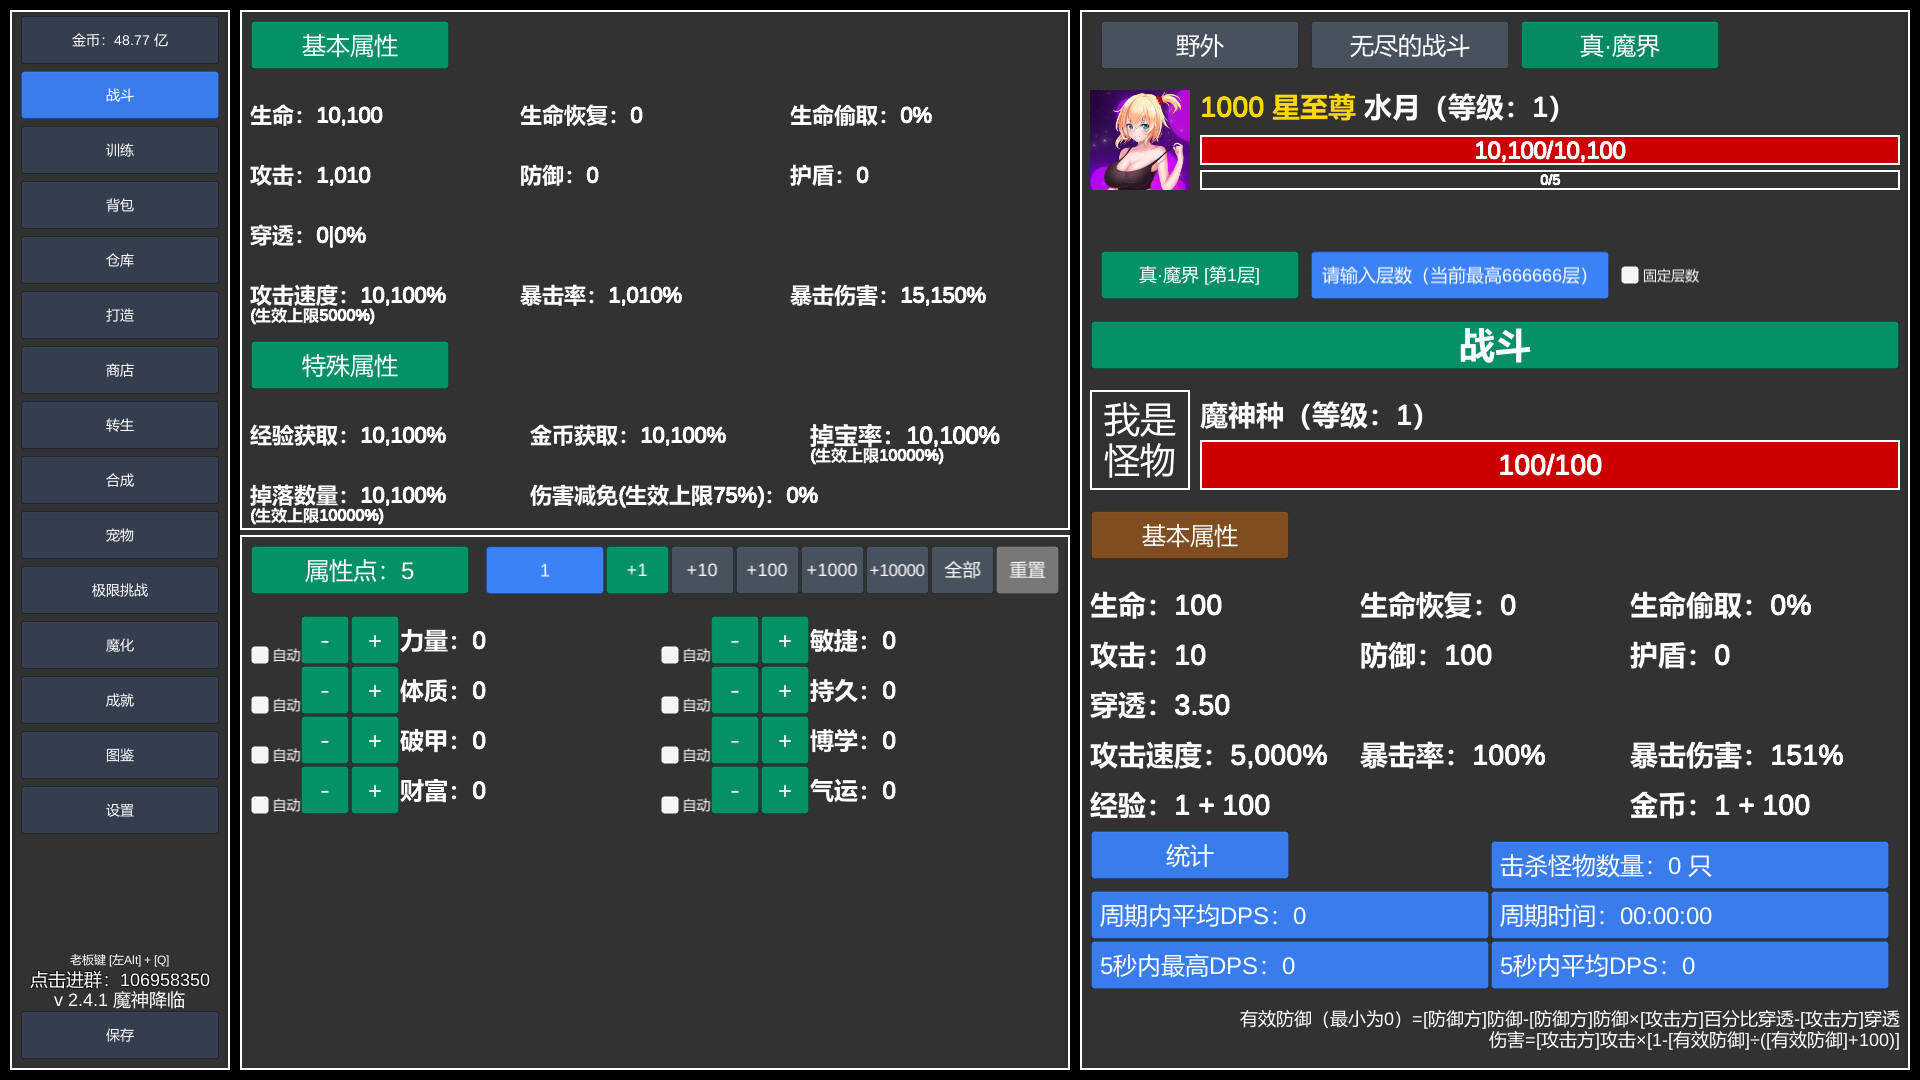Click 重置 to reset attribute points

click(x=1027, y=570)
